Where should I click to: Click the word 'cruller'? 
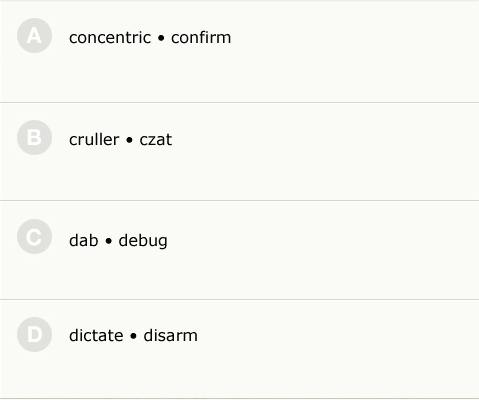[x=94, y=139]
